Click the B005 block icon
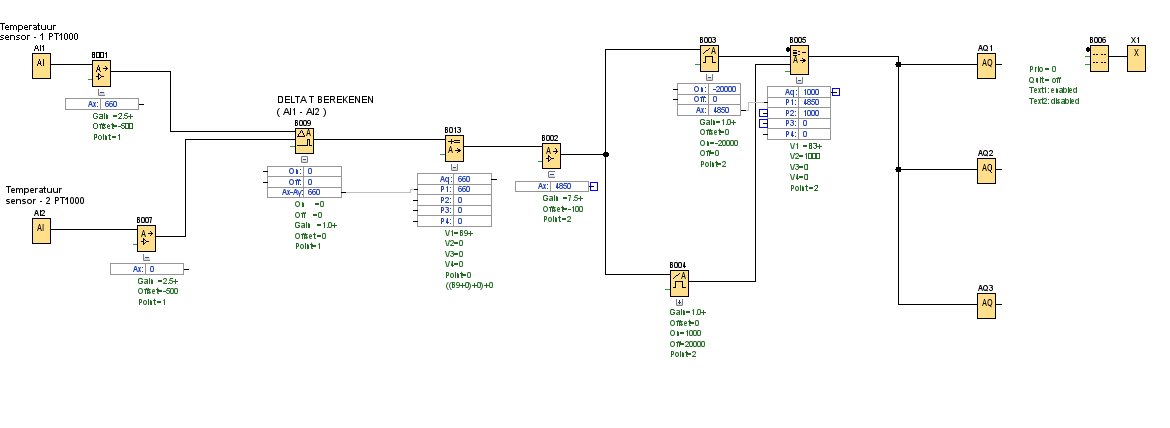Viewport: 1170px width, 428px height. tap(799, 58)
